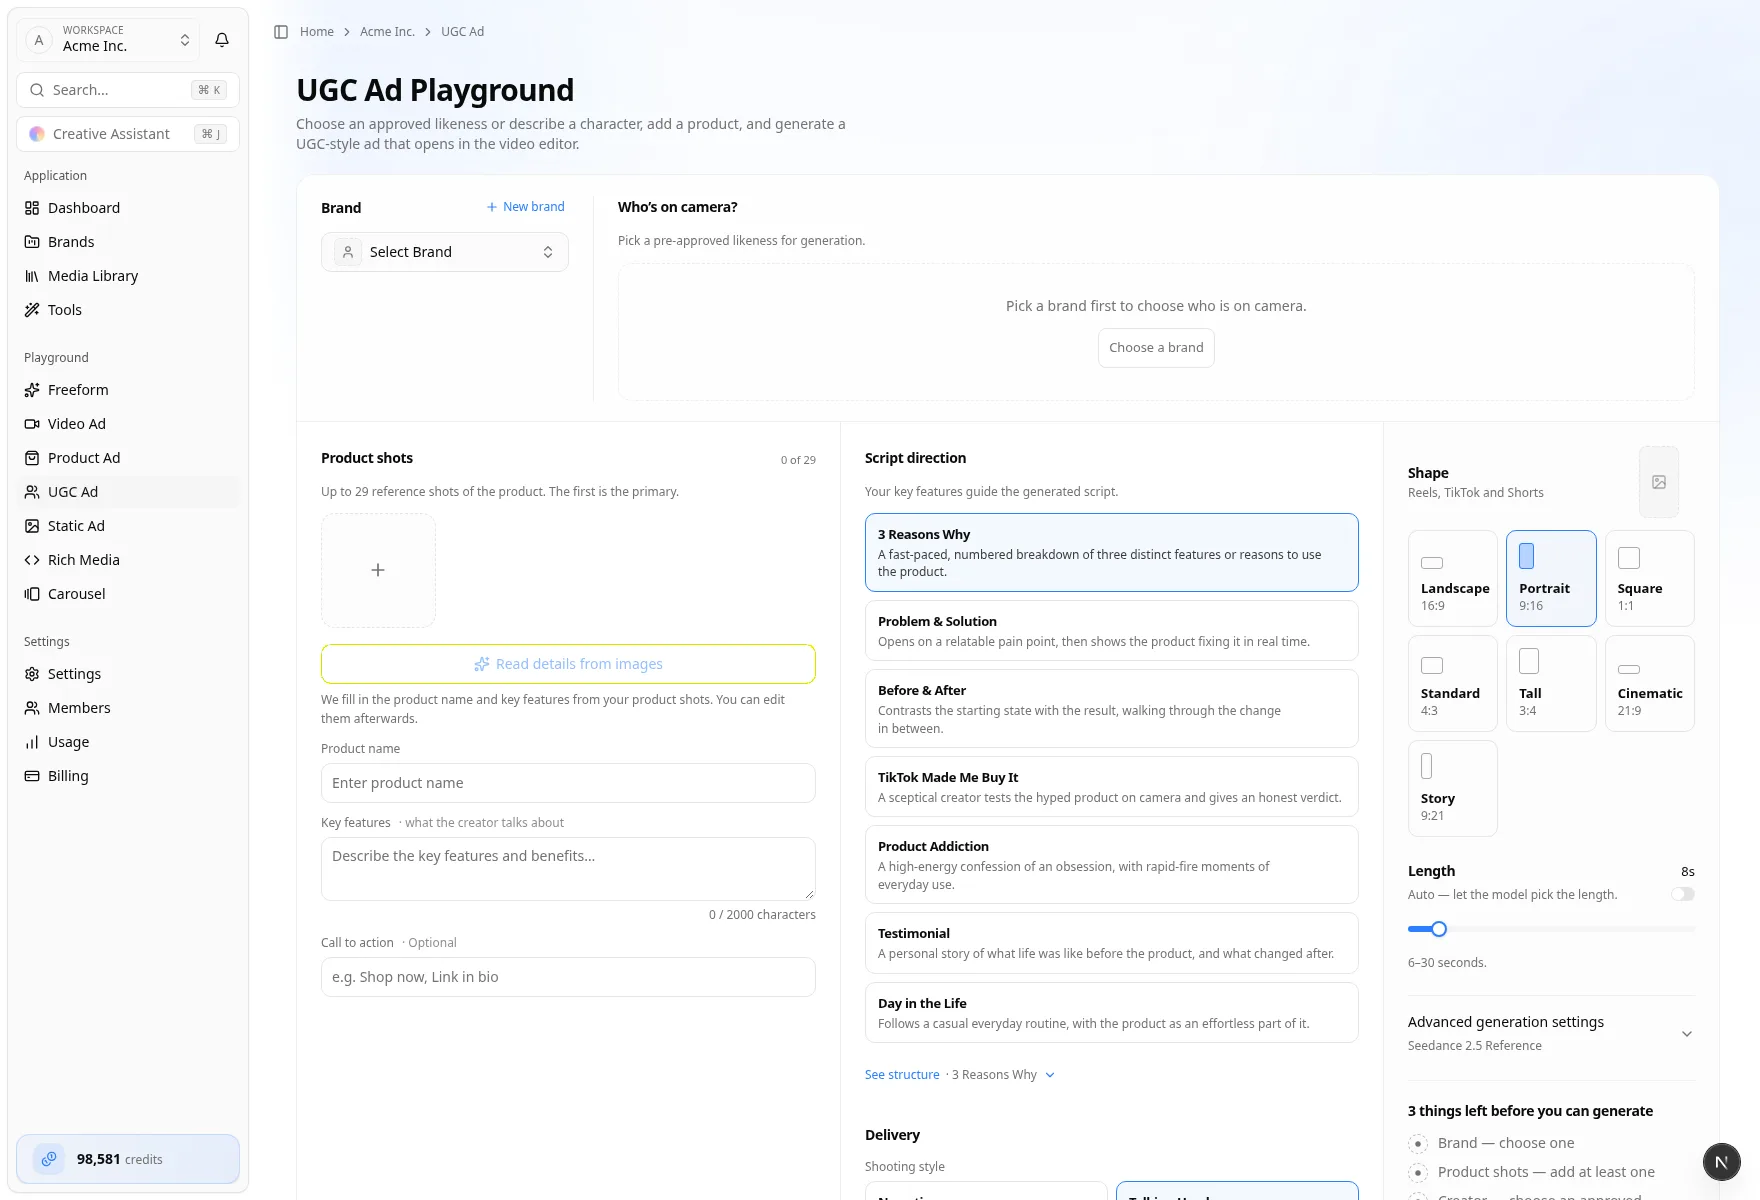Expand Advanced generation settings
The image size is (1760, 1200).
pyautogui.click(x=1551, y=1033)
